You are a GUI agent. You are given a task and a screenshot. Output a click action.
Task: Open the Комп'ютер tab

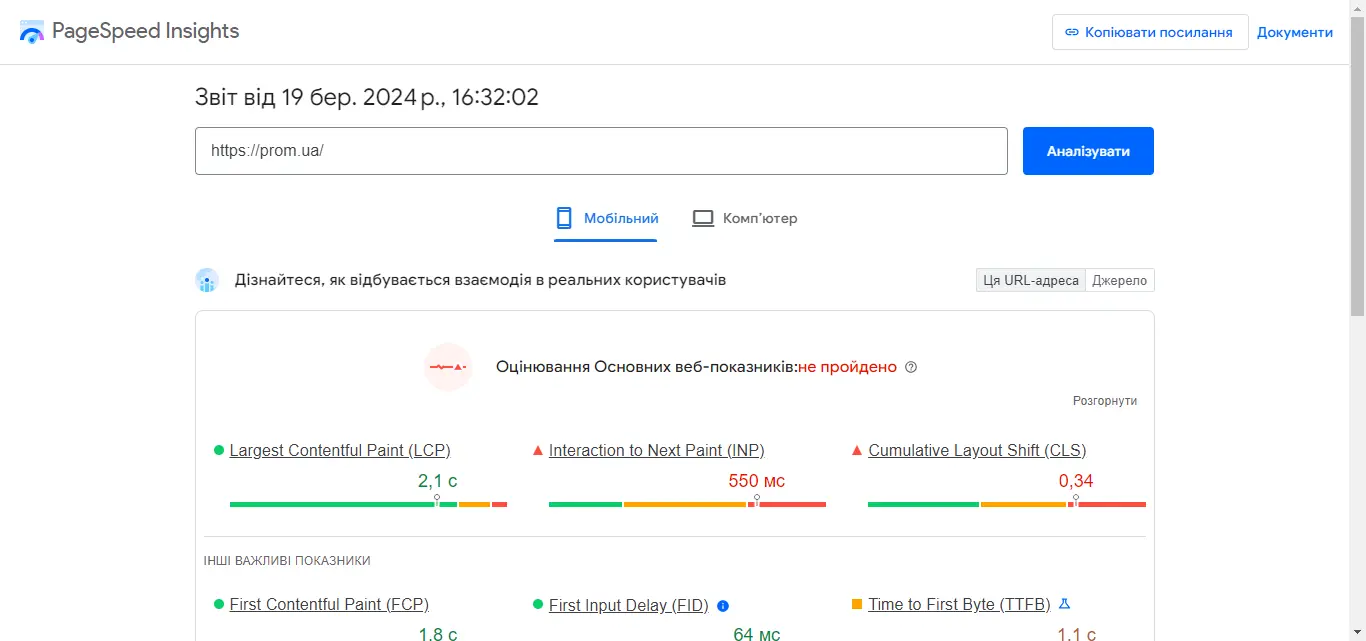[x=745, y=217]
